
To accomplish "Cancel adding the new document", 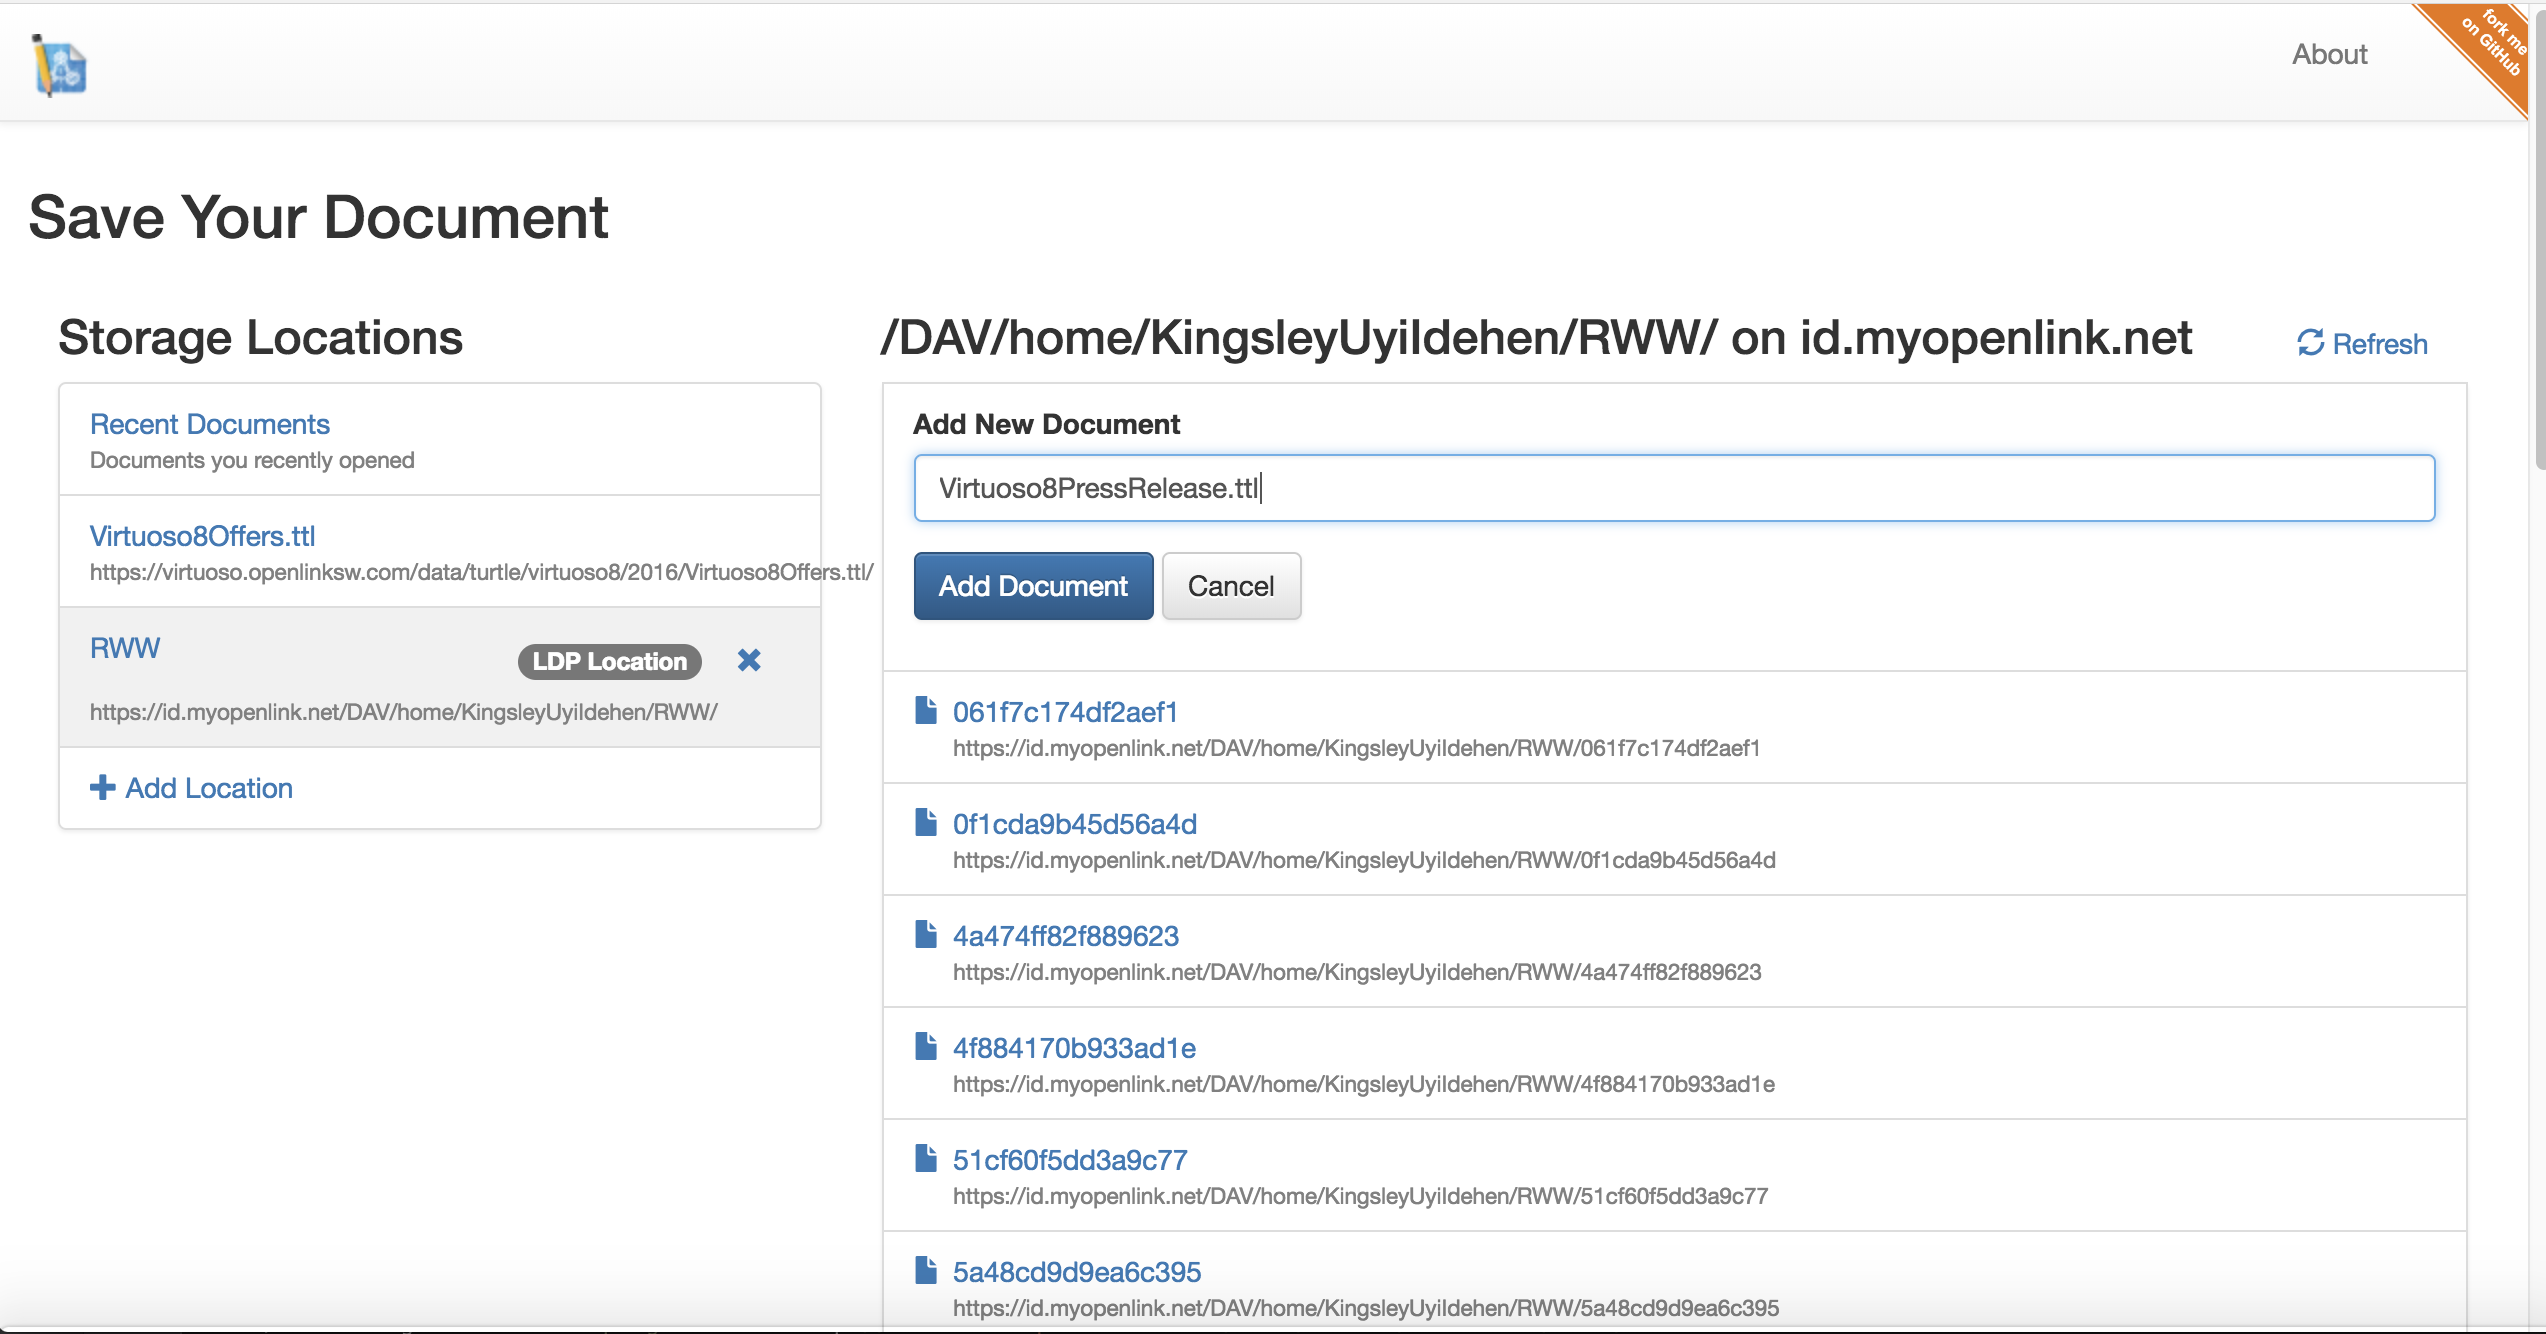I will pyautogui.click(x=1231, y=586).
